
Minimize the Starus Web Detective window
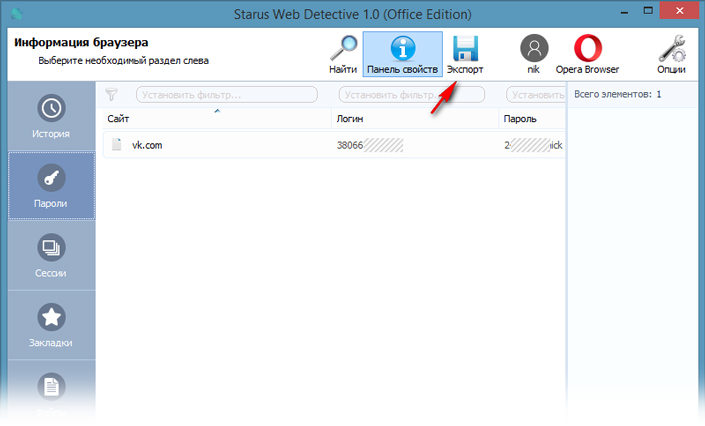coord(624,12)
